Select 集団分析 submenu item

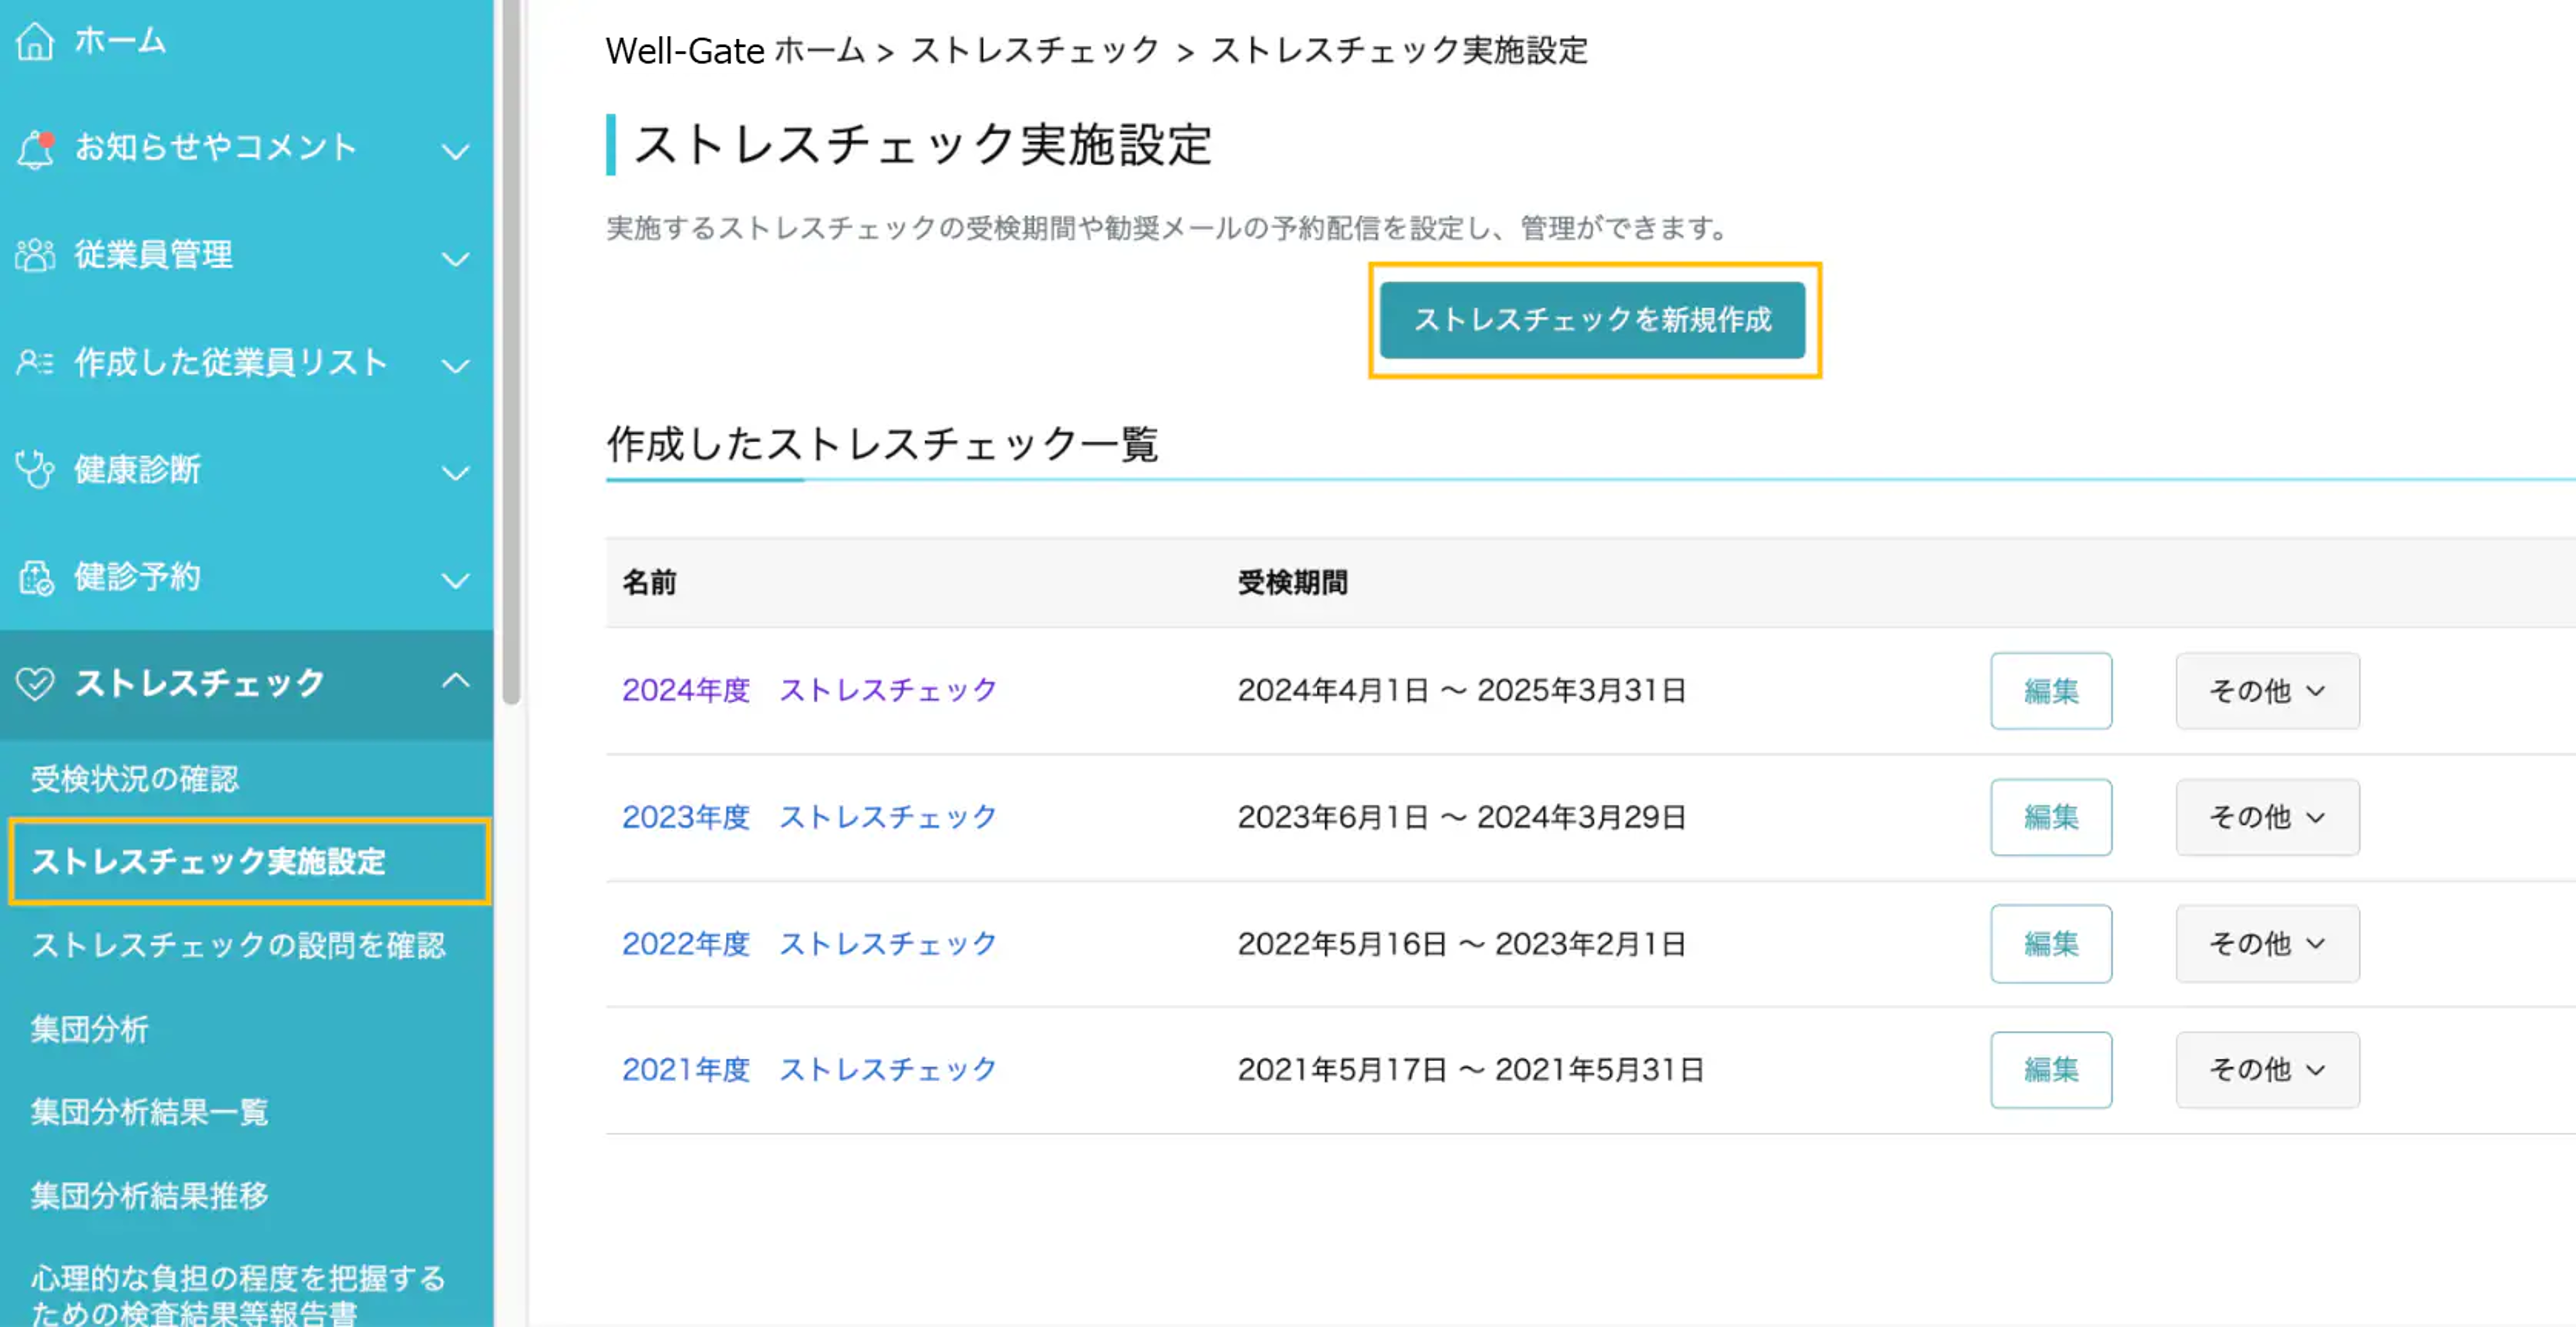tap(90, 1029)
